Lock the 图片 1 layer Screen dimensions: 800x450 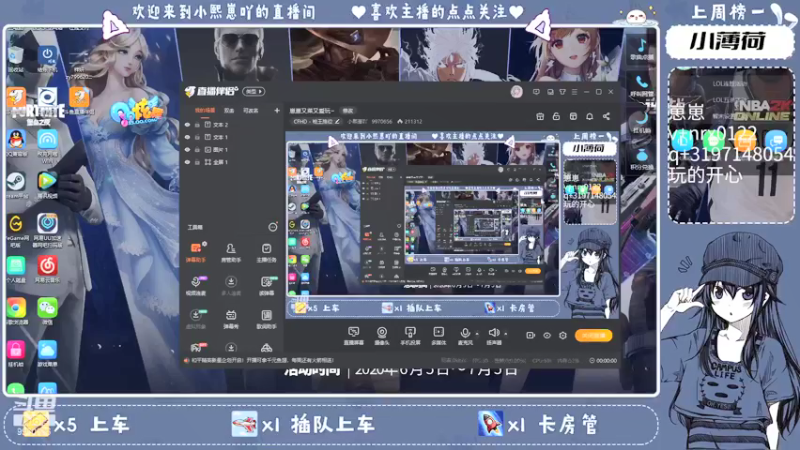click(x=197, y=149)
